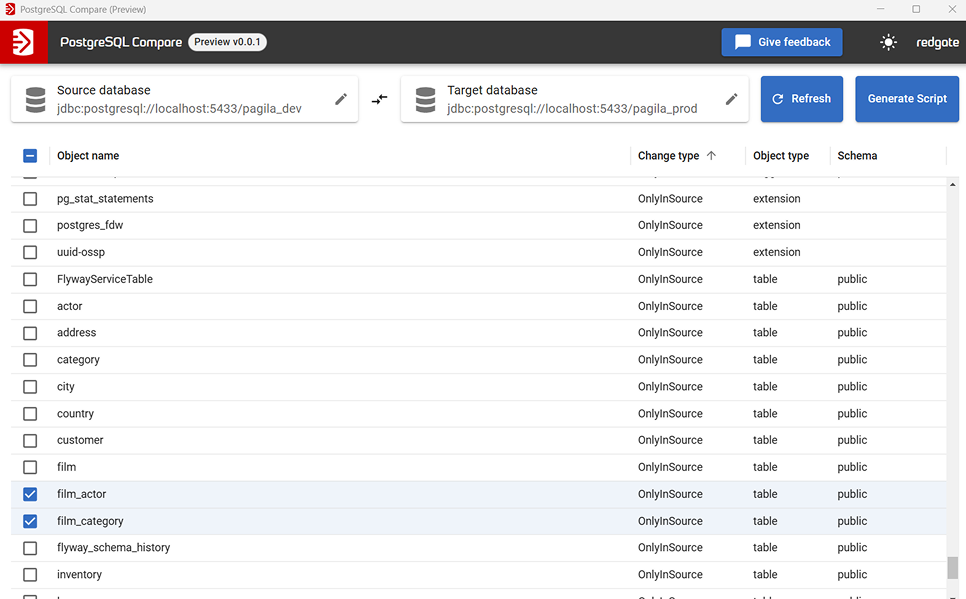Sort by Change type column header
The height and width of the screenshot is (599, 966).
pos(668,156)
